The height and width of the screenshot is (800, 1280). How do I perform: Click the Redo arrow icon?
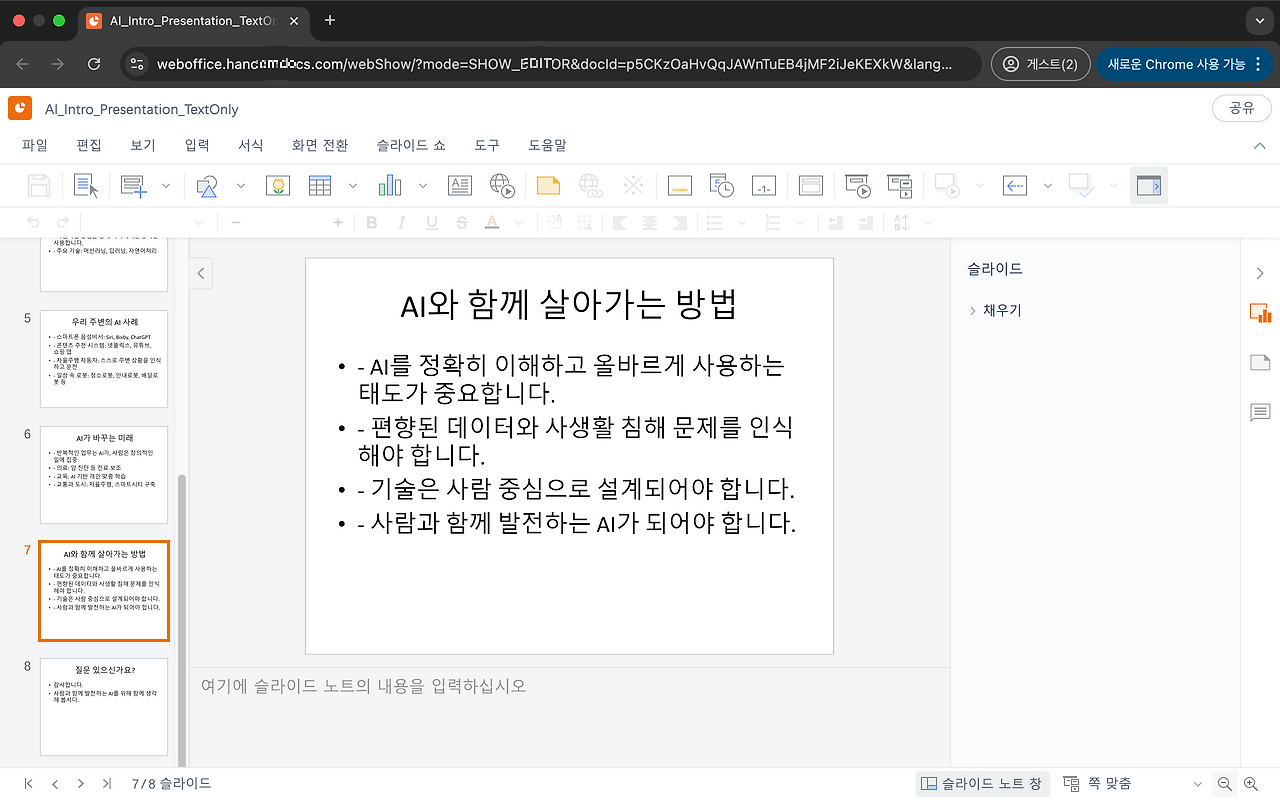click(63, 223)
